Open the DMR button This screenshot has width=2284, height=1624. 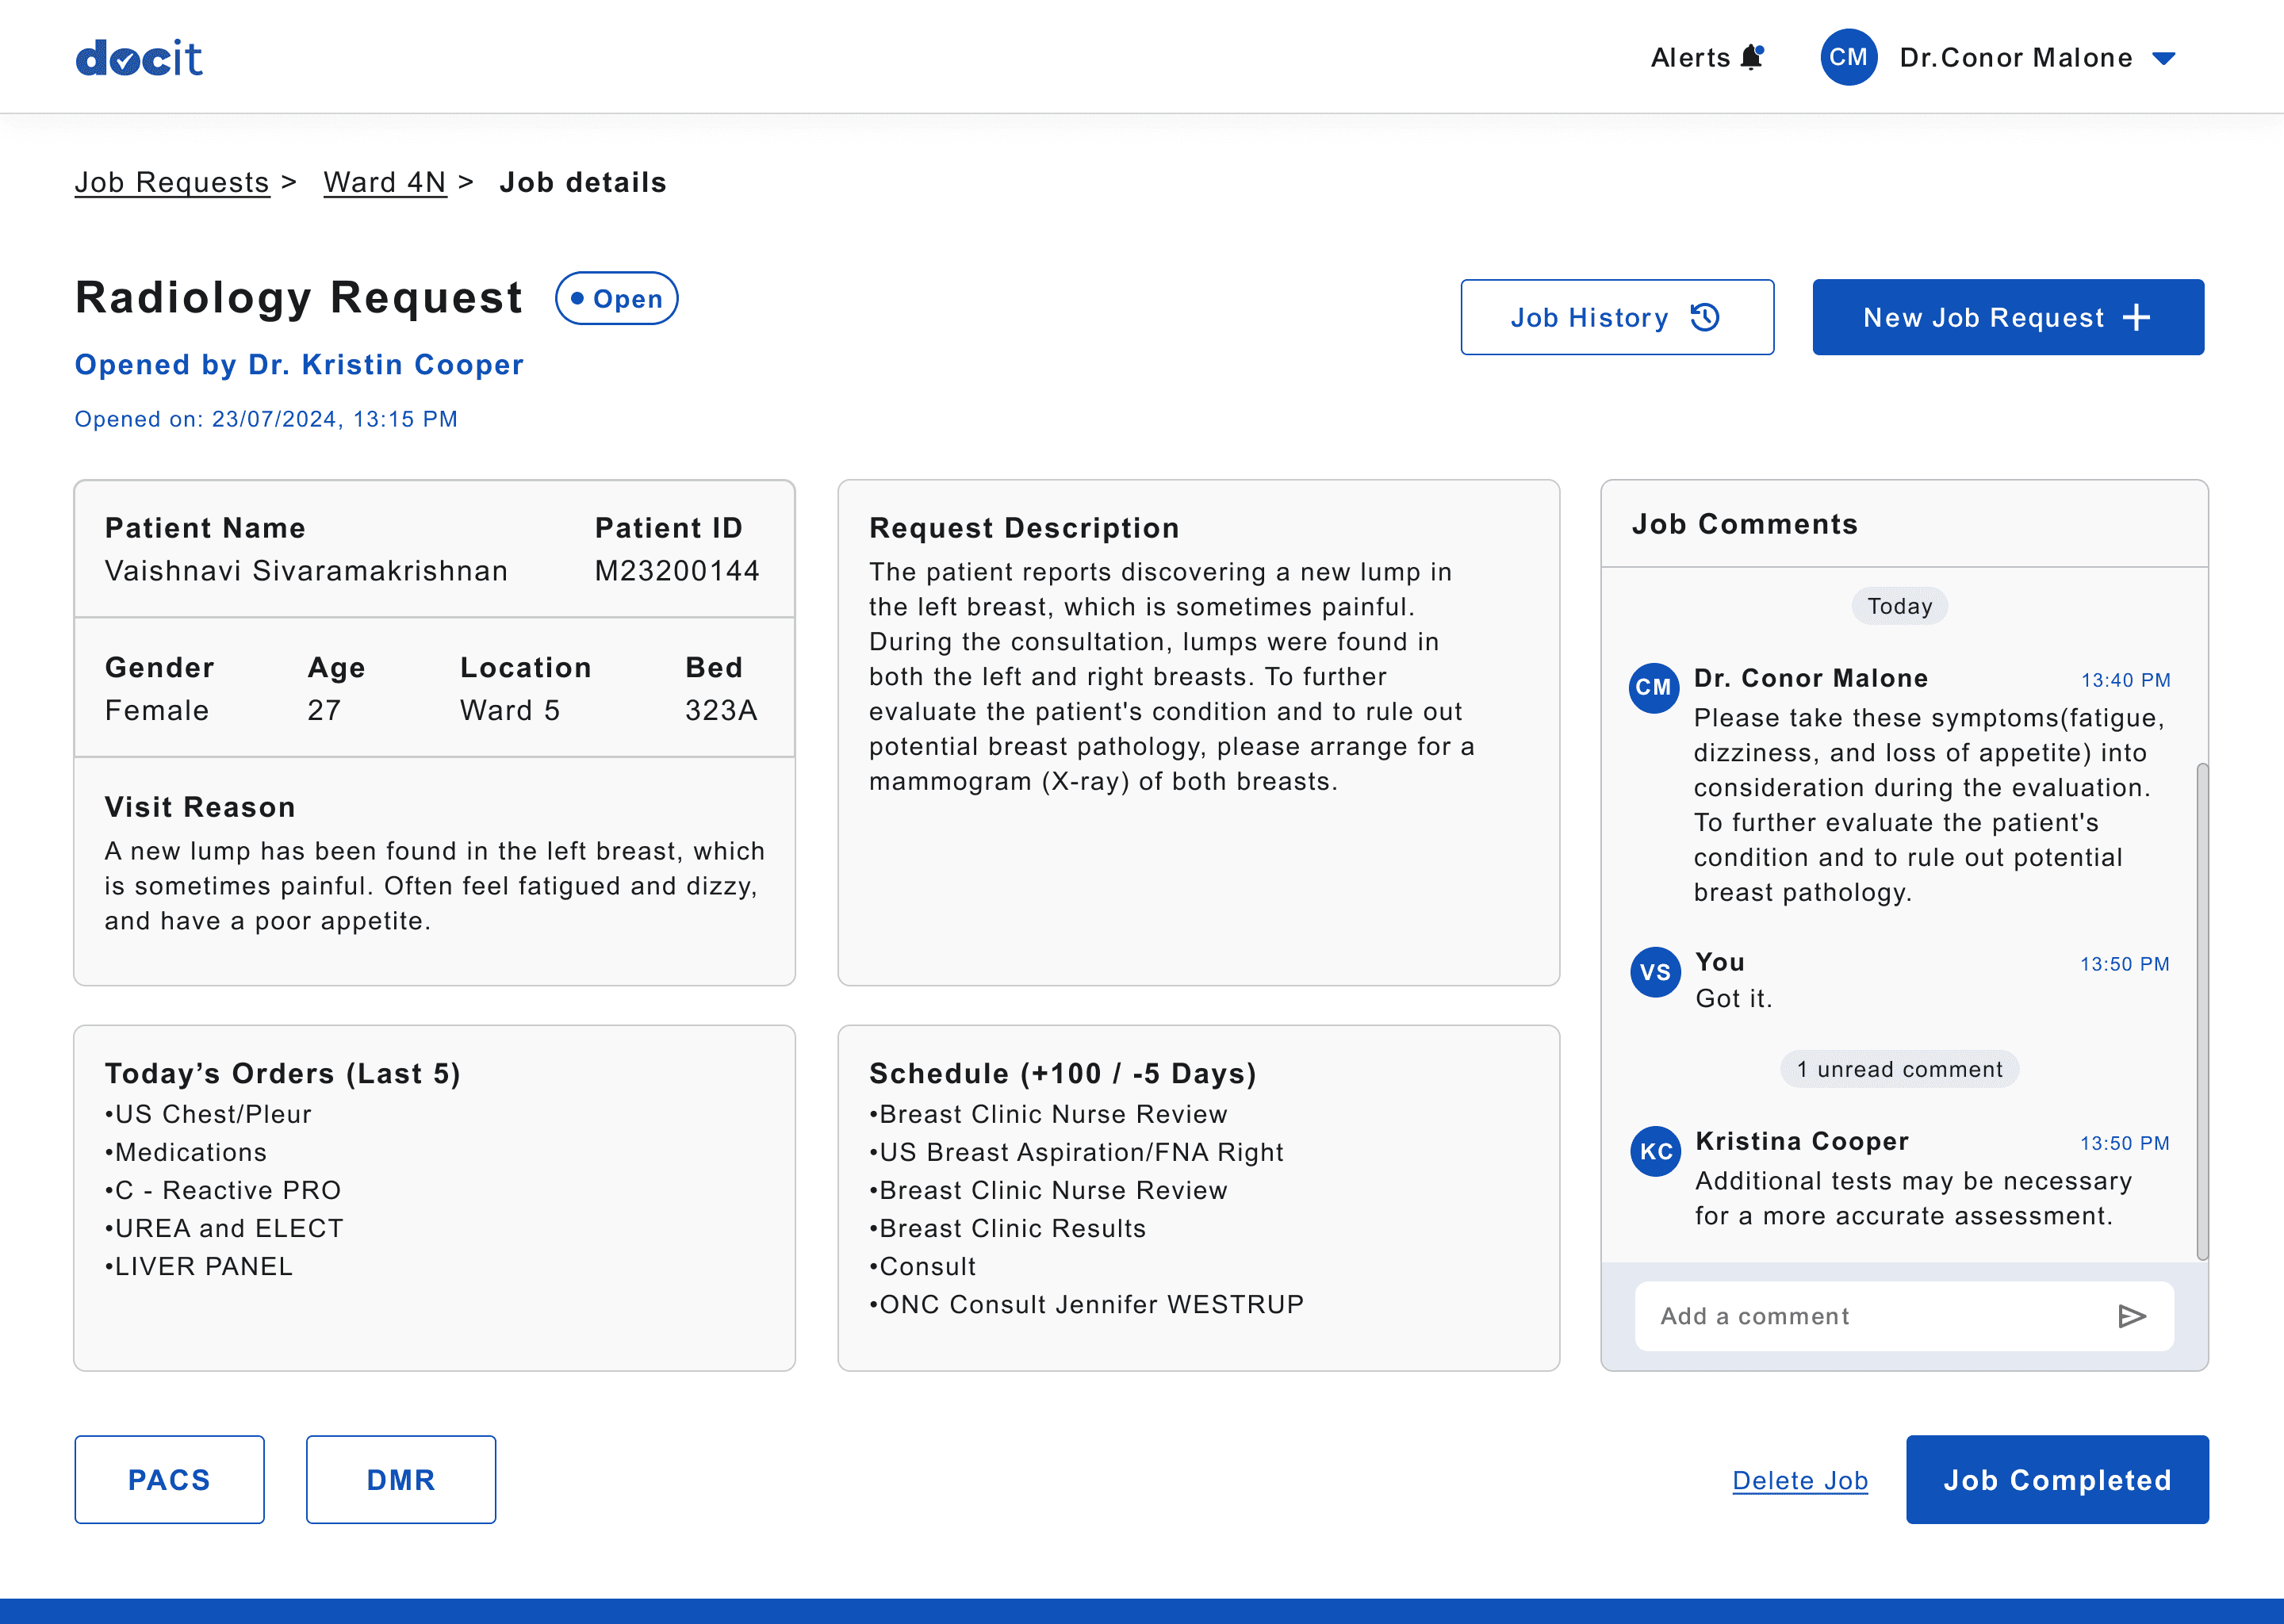400,1479
